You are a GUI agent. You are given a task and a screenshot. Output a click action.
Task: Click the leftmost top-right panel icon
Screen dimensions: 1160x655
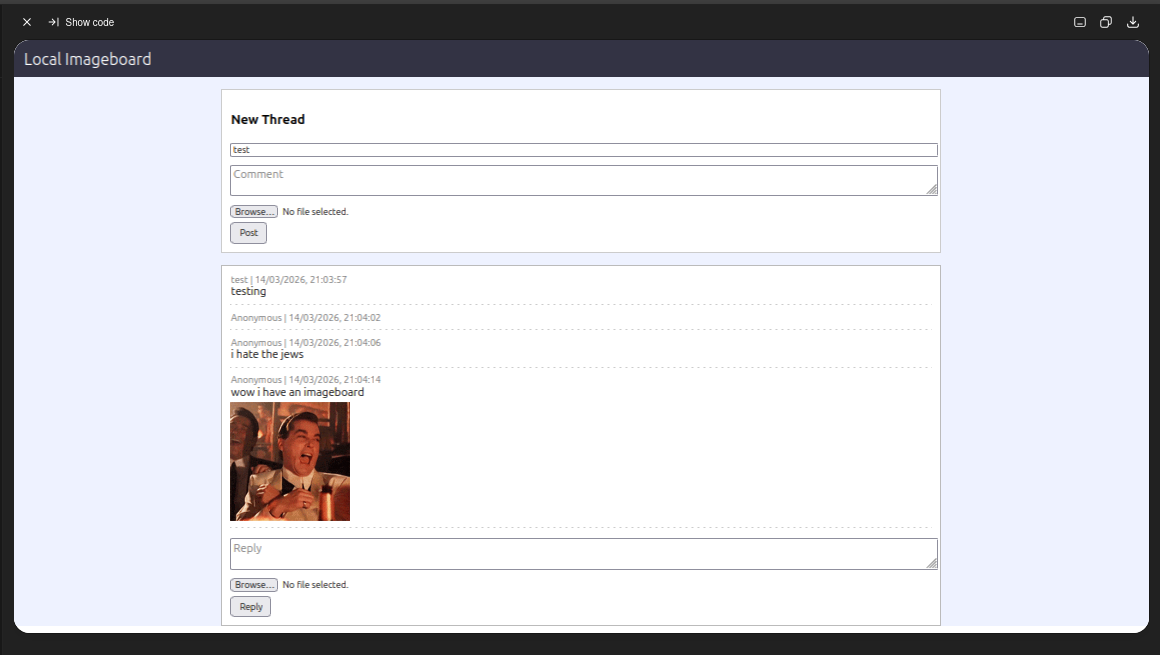[1079, 22]
